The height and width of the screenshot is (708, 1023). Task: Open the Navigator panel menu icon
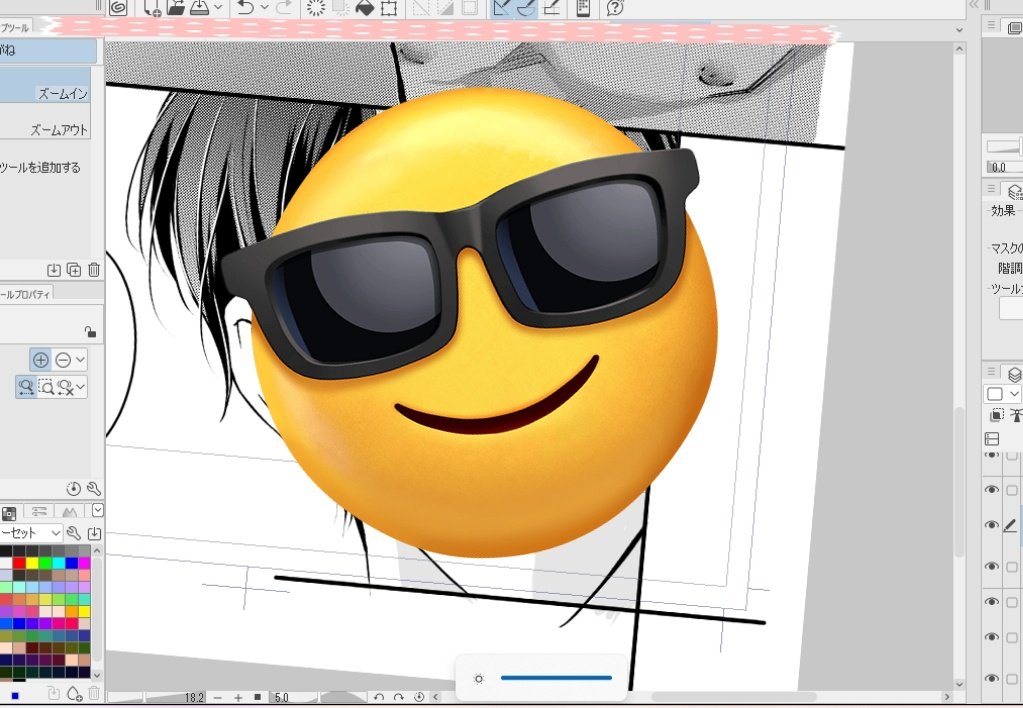(x=991, y=25)
